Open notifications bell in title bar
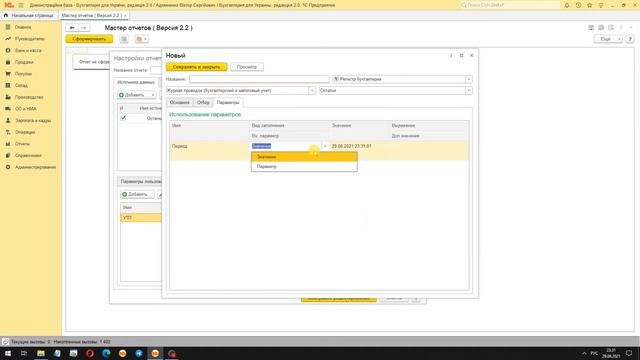The image size is (640, 360). pos(567,5)
